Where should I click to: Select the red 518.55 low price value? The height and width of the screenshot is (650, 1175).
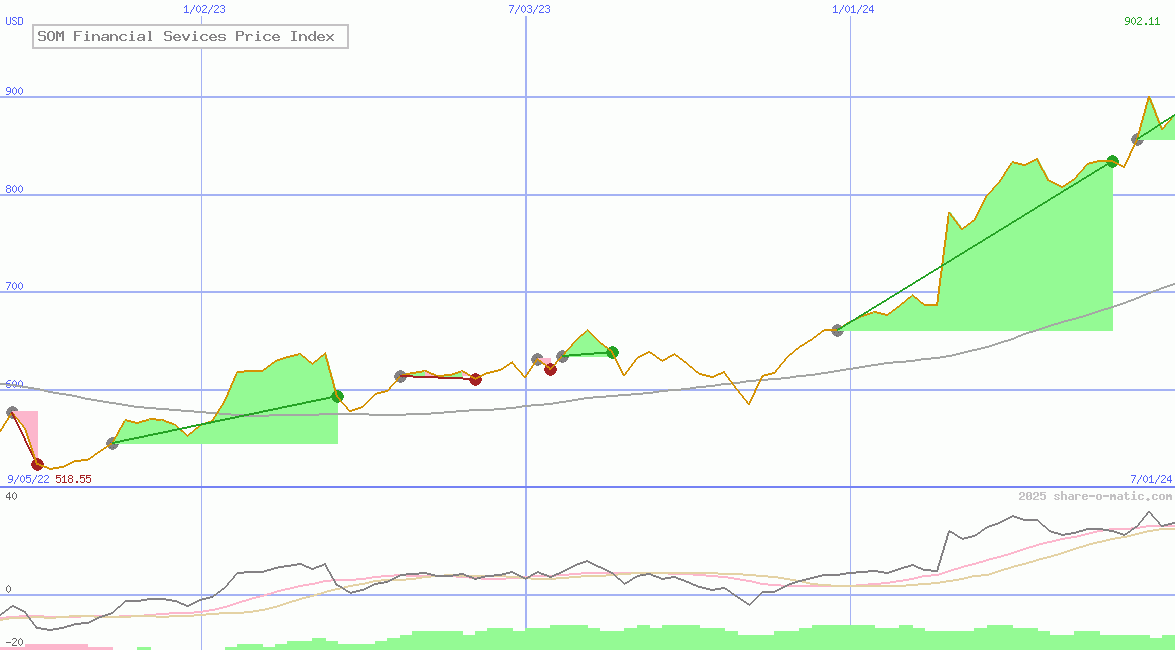[x=73, y=479]
